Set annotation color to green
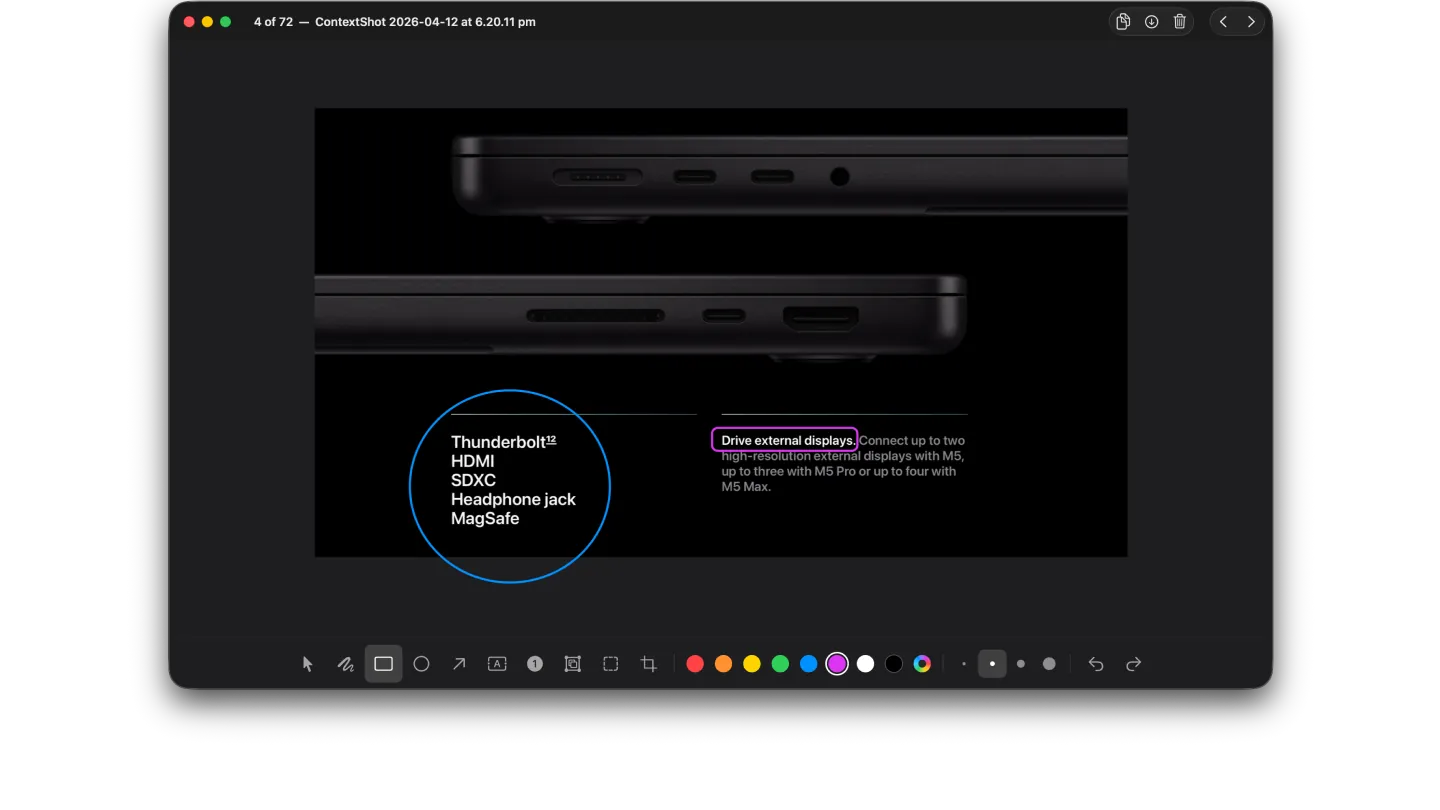 [x=780, y=664]
